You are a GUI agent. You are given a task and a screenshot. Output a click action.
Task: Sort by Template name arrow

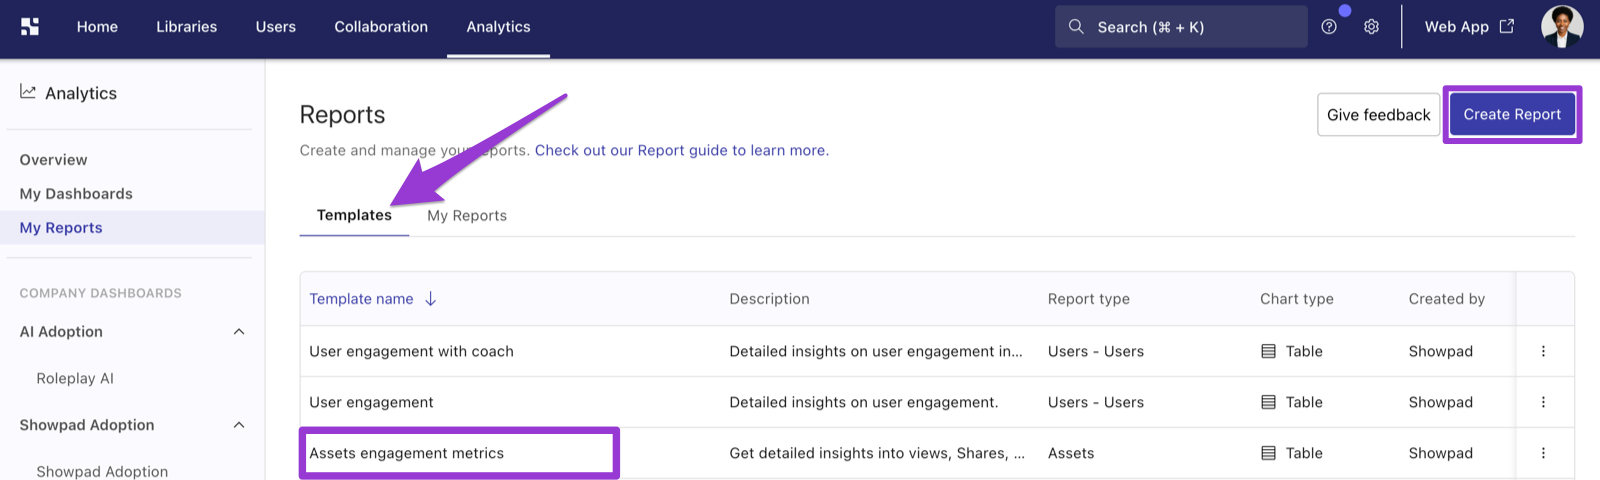click(431, 299)
